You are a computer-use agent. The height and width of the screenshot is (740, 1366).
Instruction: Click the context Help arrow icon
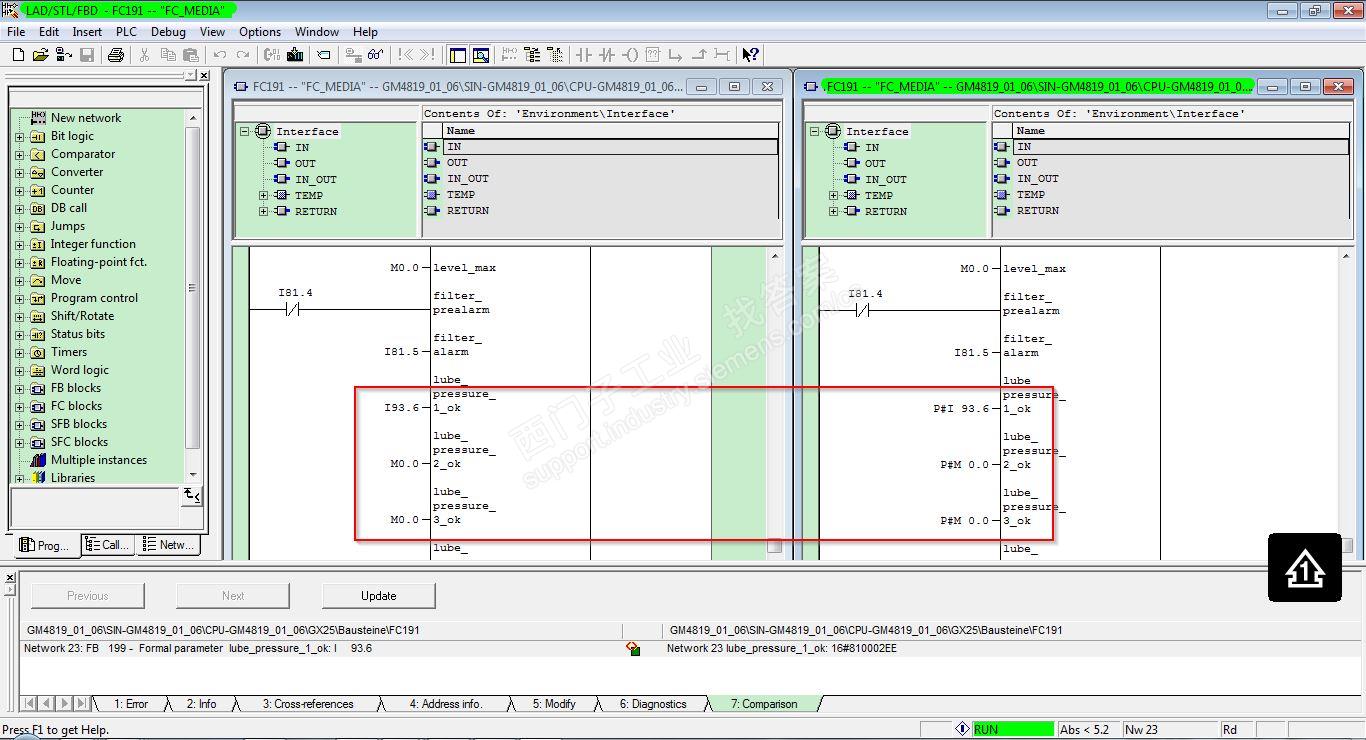[750, 55]
